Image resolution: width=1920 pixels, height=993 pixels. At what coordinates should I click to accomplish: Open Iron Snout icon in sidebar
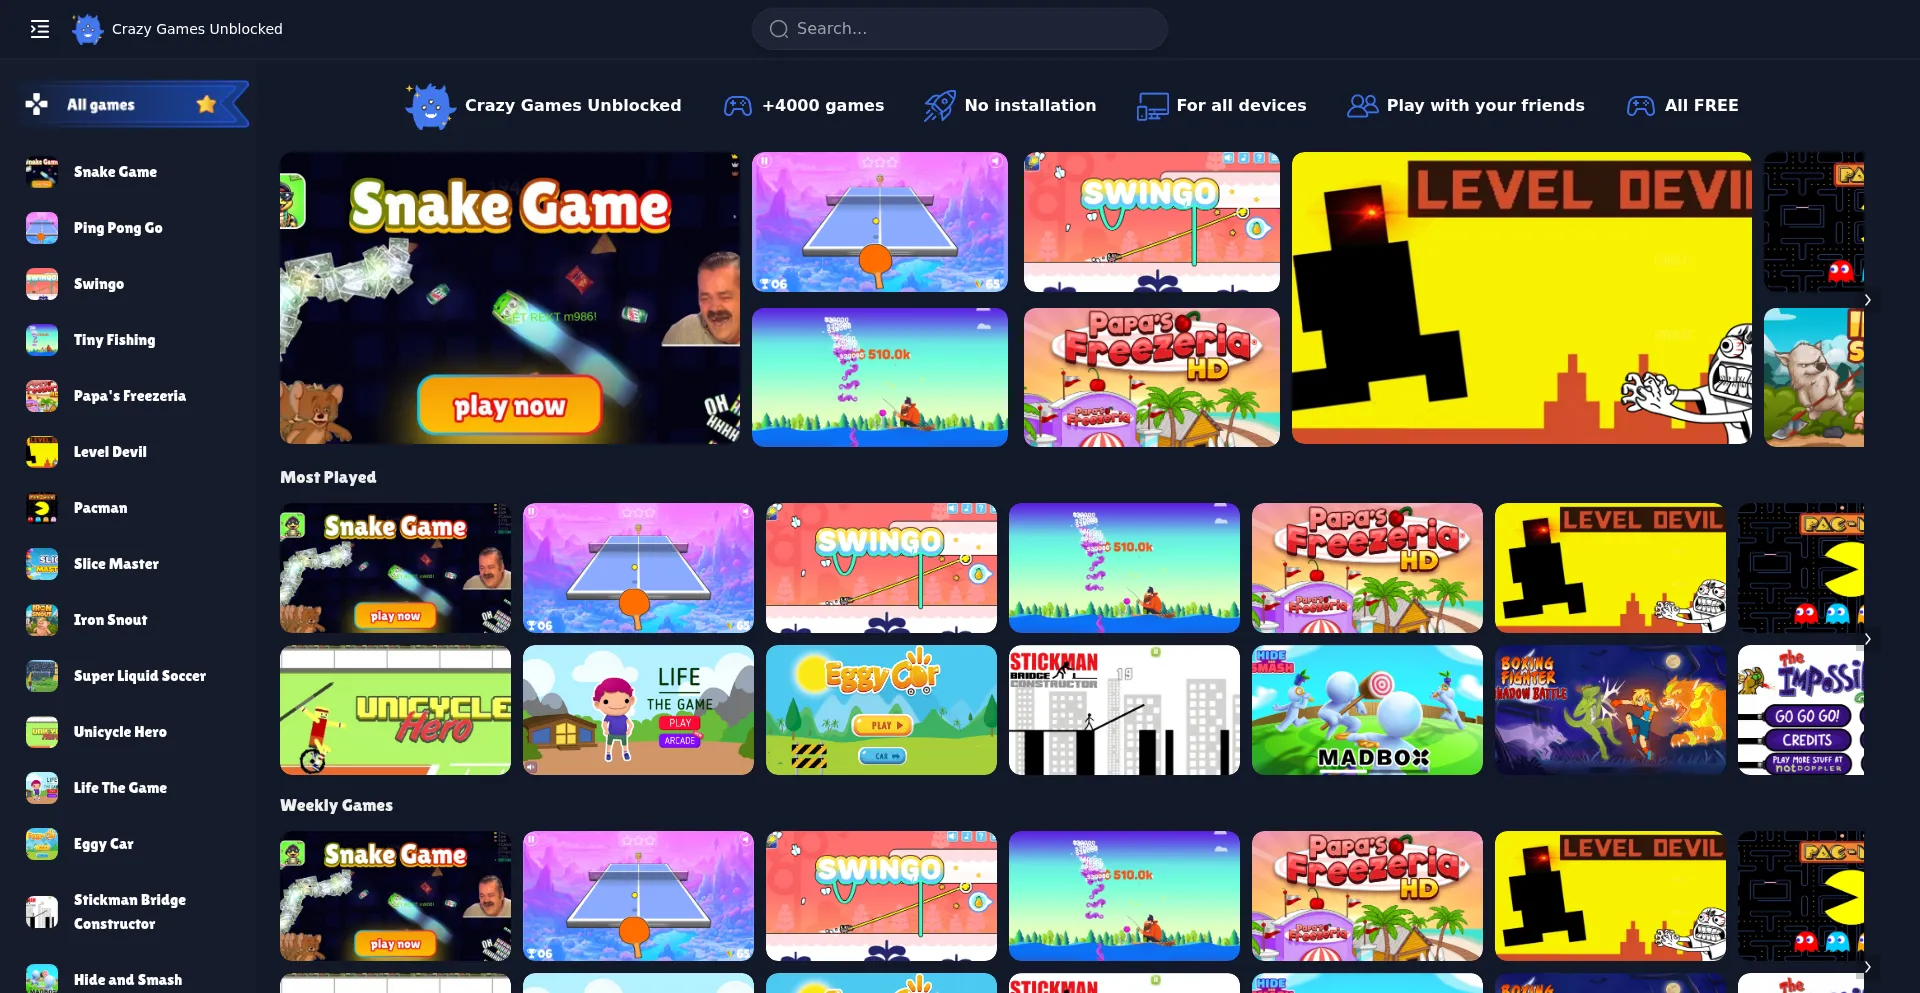click(42, 620)
